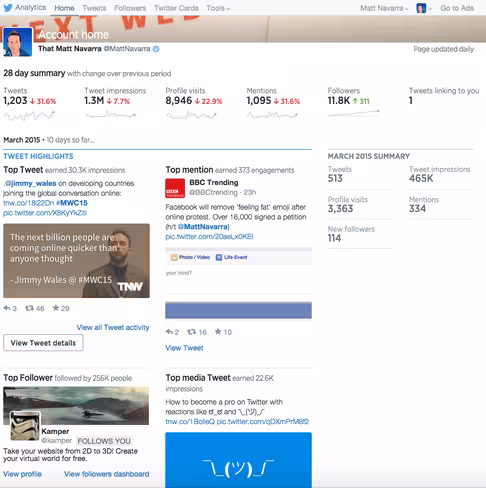Click the Mentions sparkline chart
The height and width of the screenshot is (488, 486).
click(x=272, y=115)
